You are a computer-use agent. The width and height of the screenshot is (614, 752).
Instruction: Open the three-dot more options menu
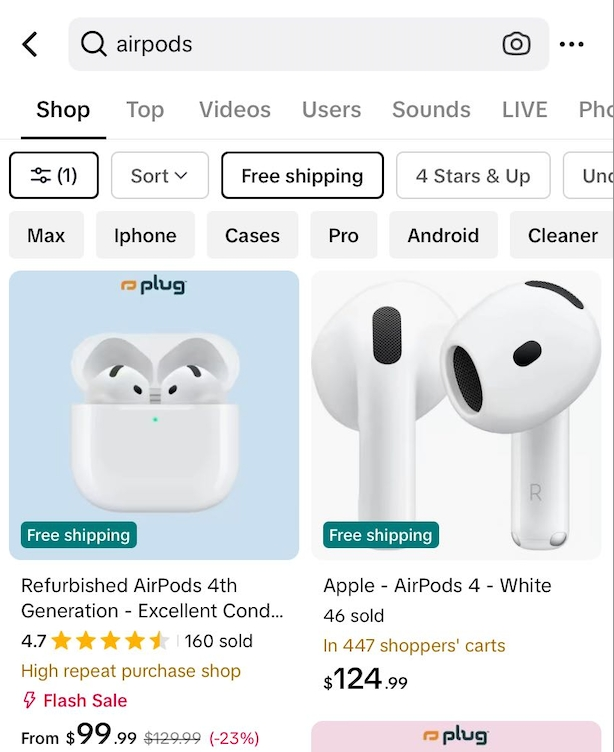click(572, 44)
